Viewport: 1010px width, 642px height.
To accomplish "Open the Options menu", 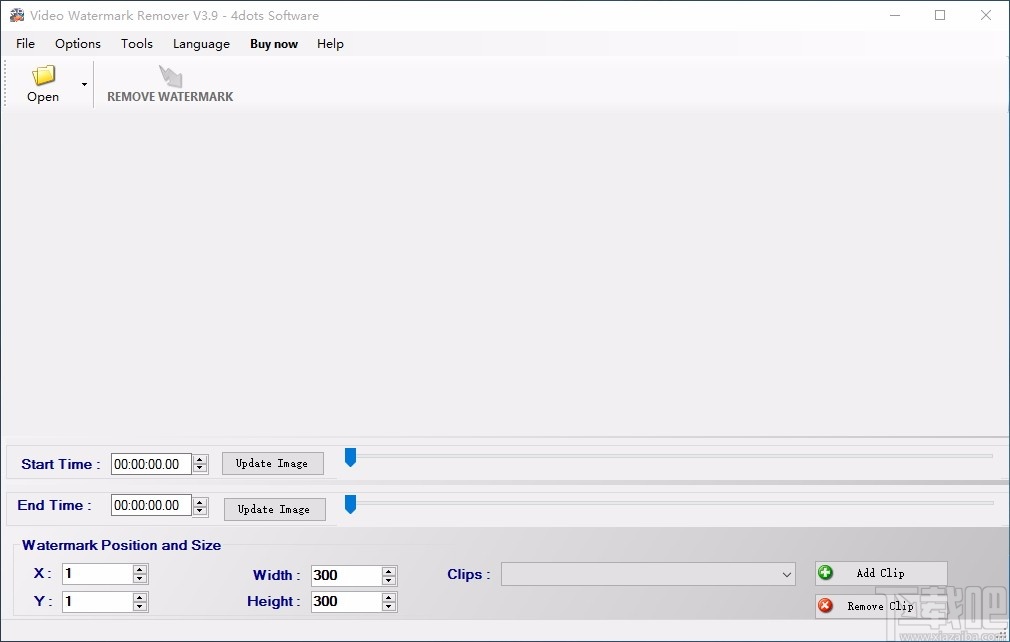I will (78, 44).
